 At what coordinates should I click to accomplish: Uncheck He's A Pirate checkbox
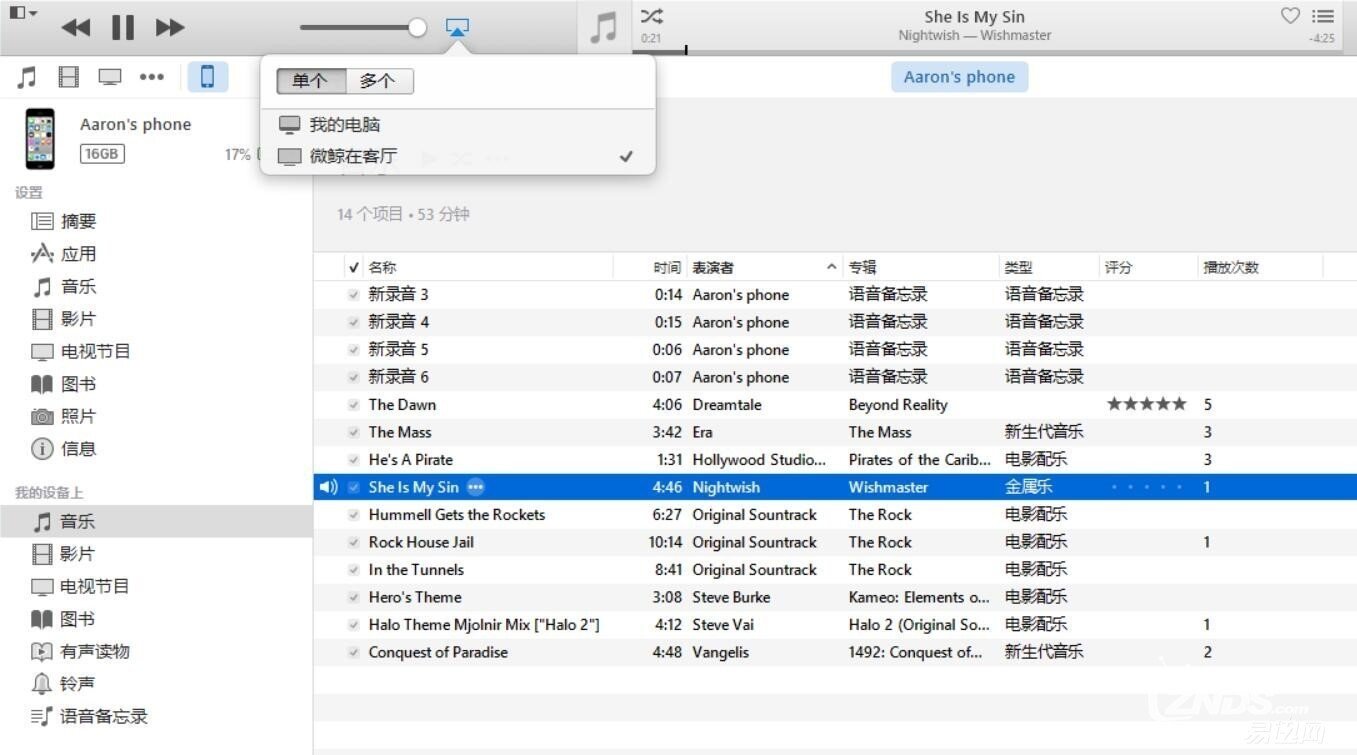(354, 460)
